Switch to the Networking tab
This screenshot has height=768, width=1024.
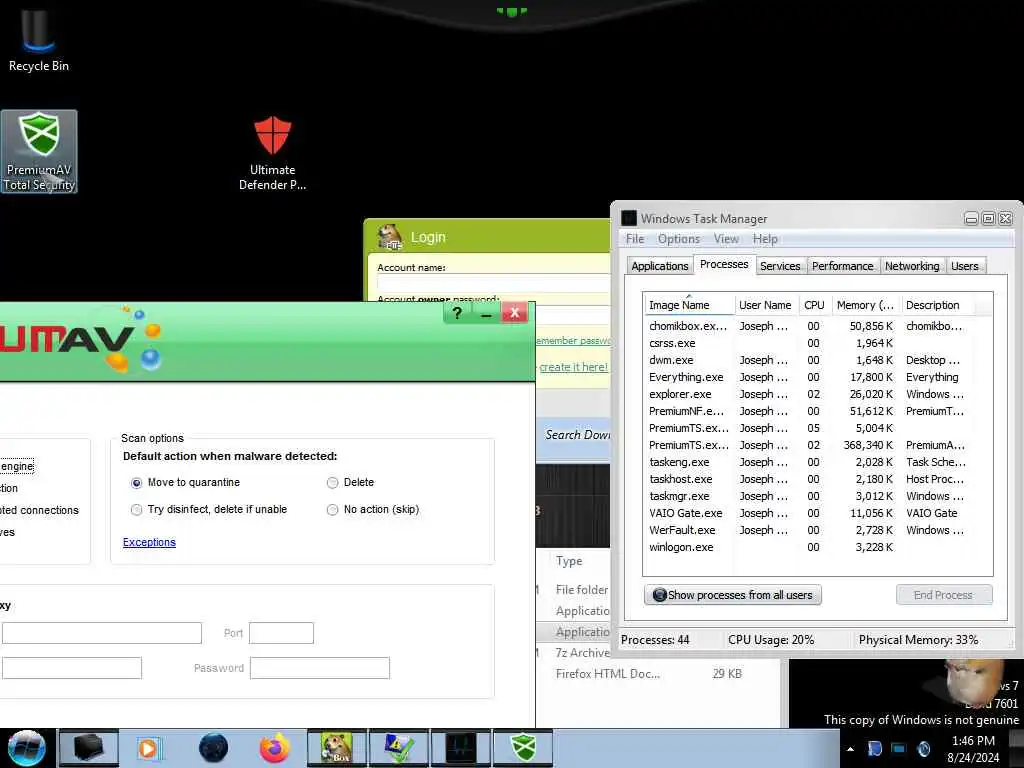click(912, 266)
